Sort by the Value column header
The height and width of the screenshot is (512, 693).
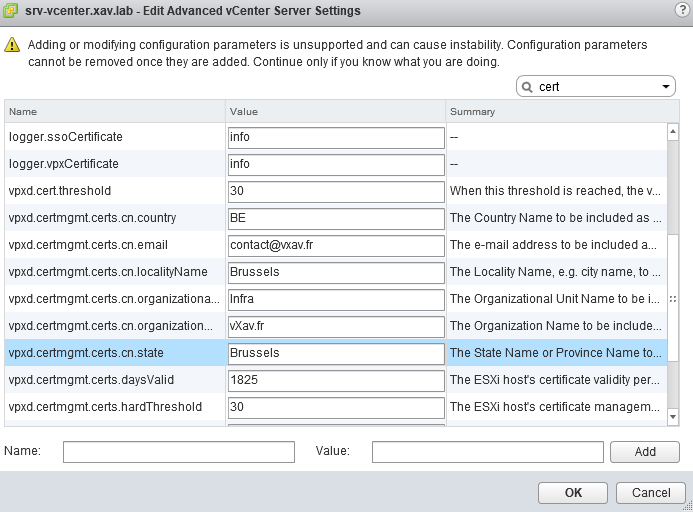335,111
